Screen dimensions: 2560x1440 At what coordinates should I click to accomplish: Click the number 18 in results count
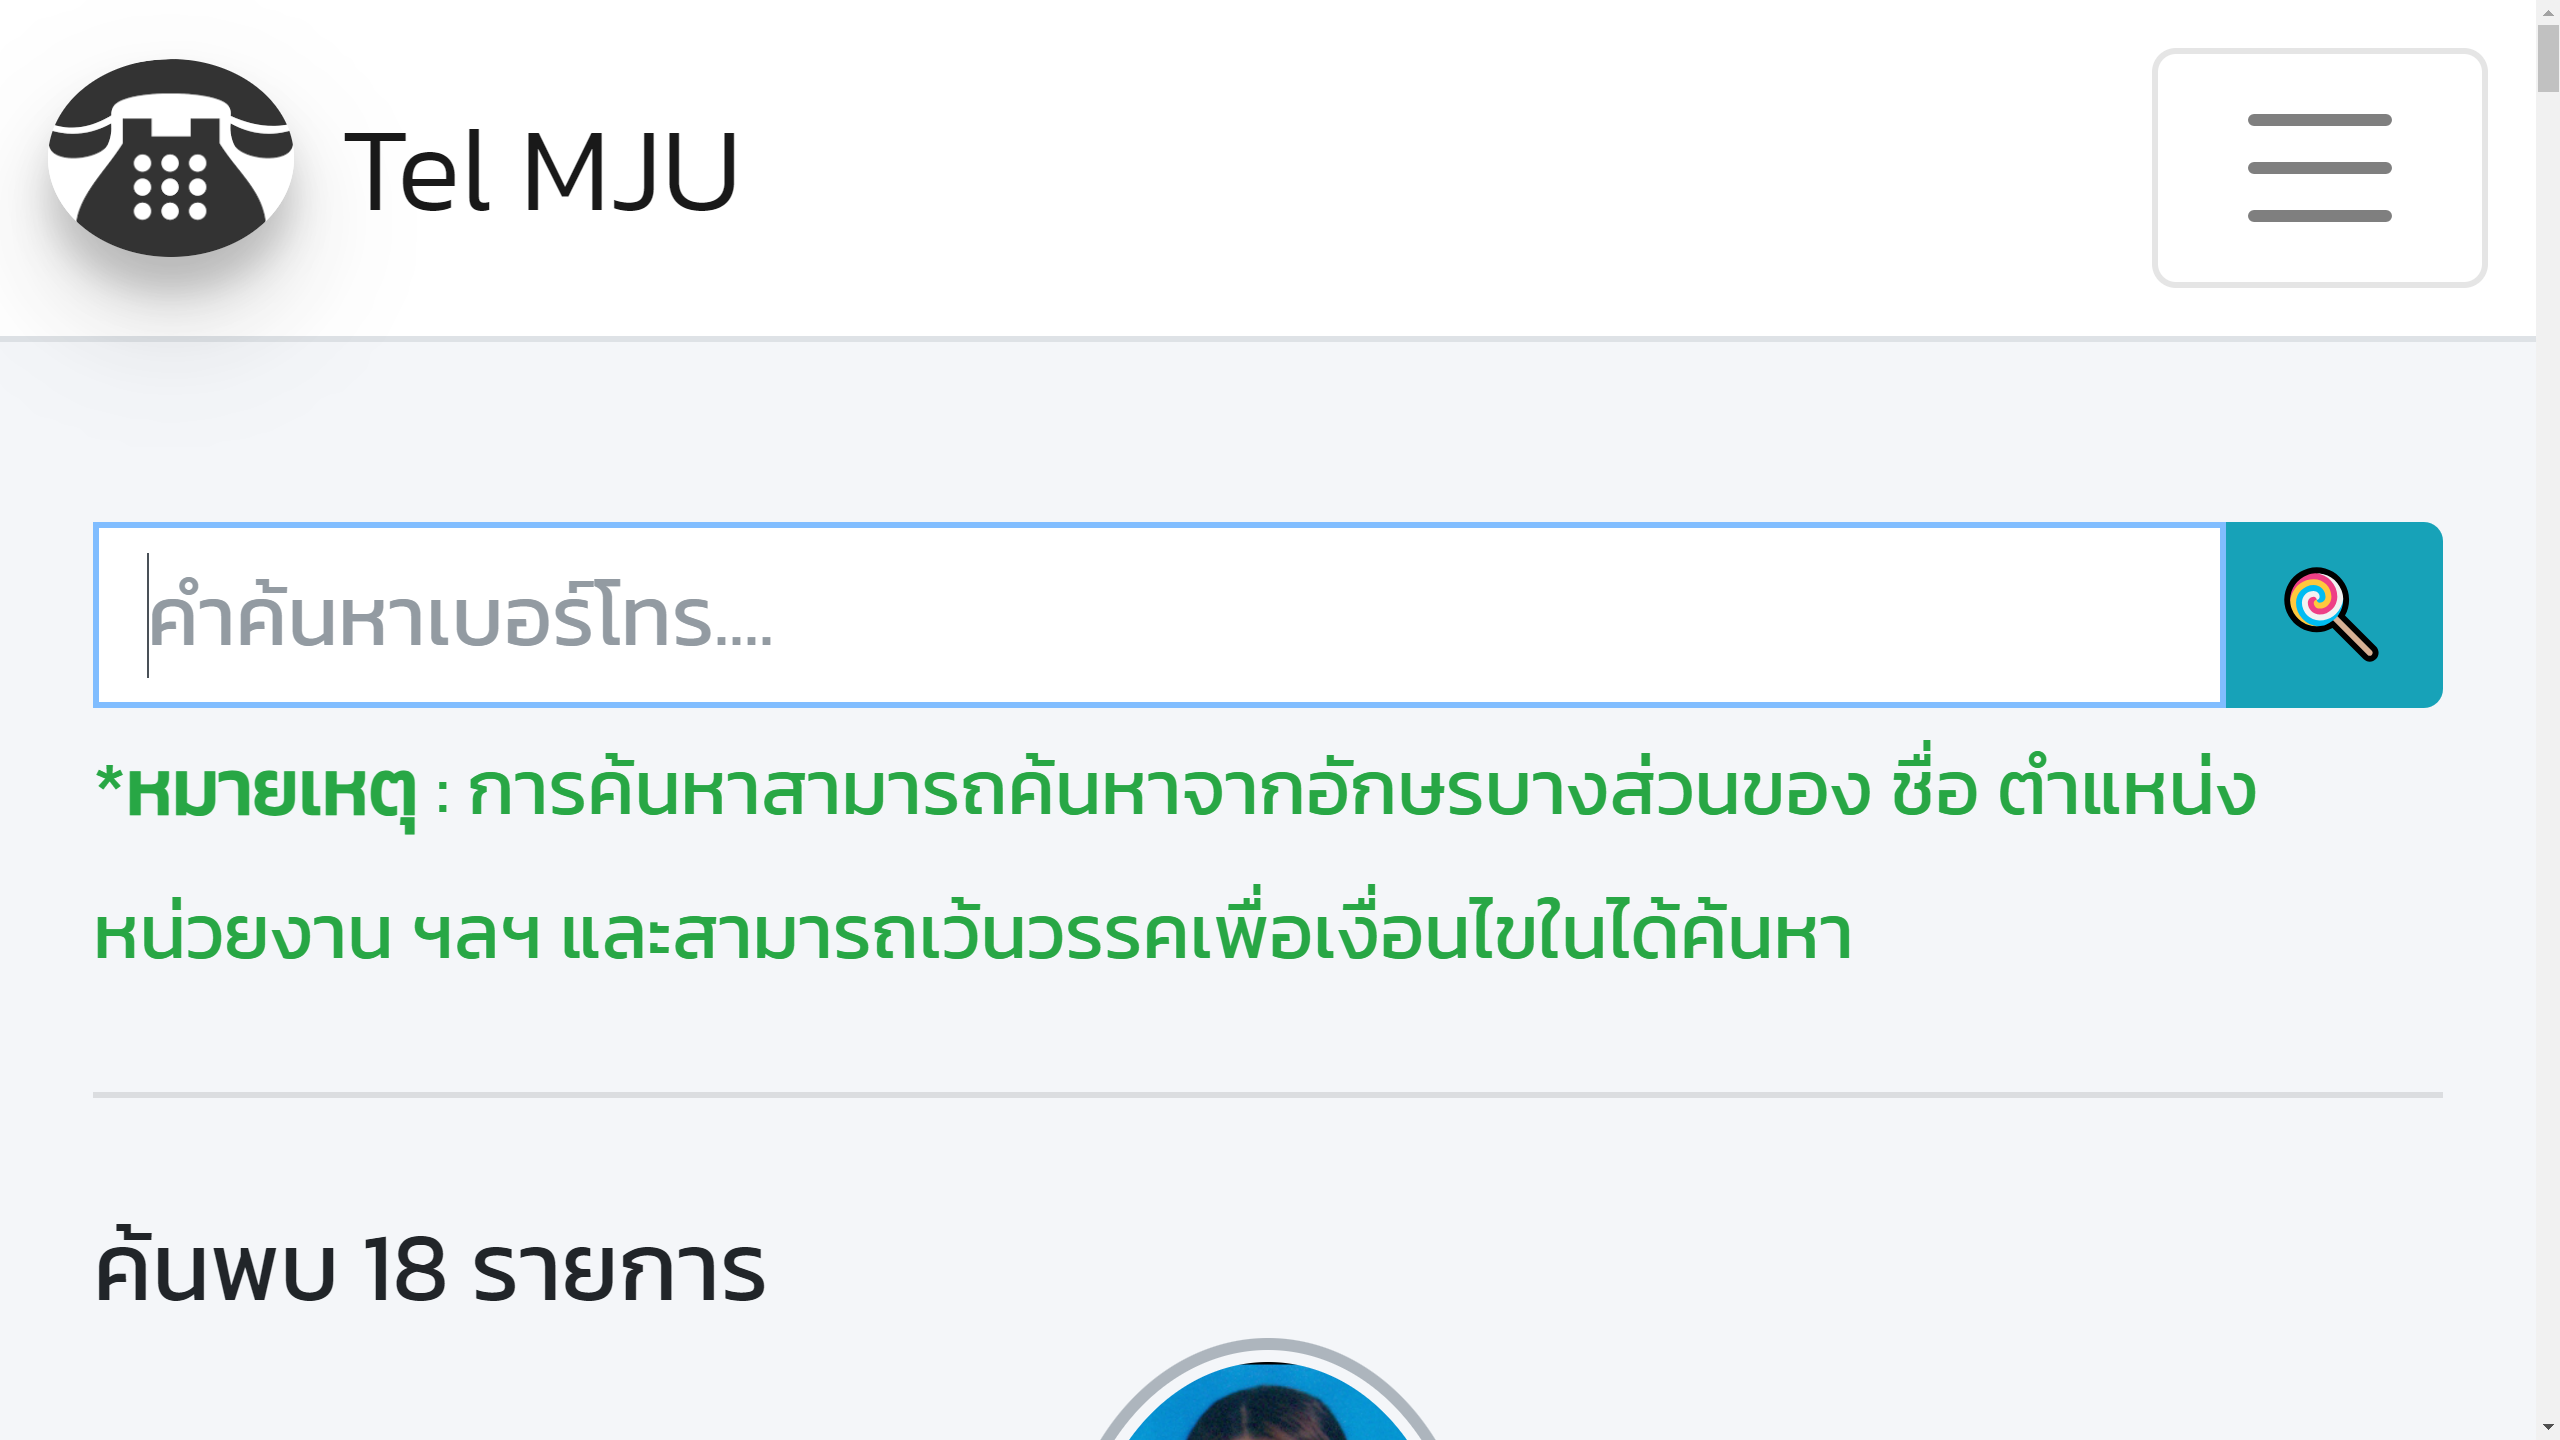click(404, 1270)
